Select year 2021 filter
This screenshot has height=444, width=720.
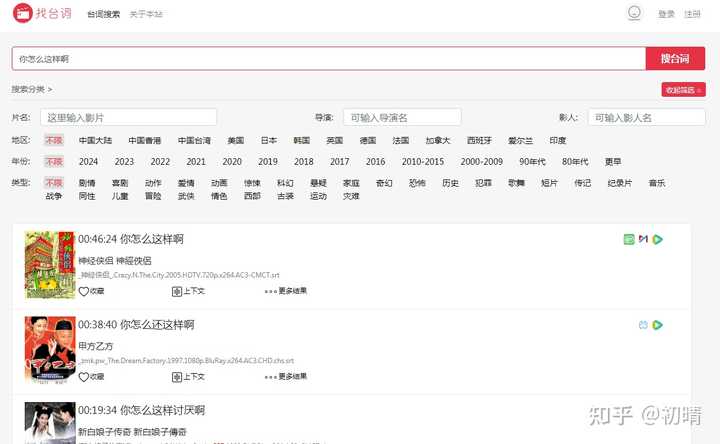[196, 162]
